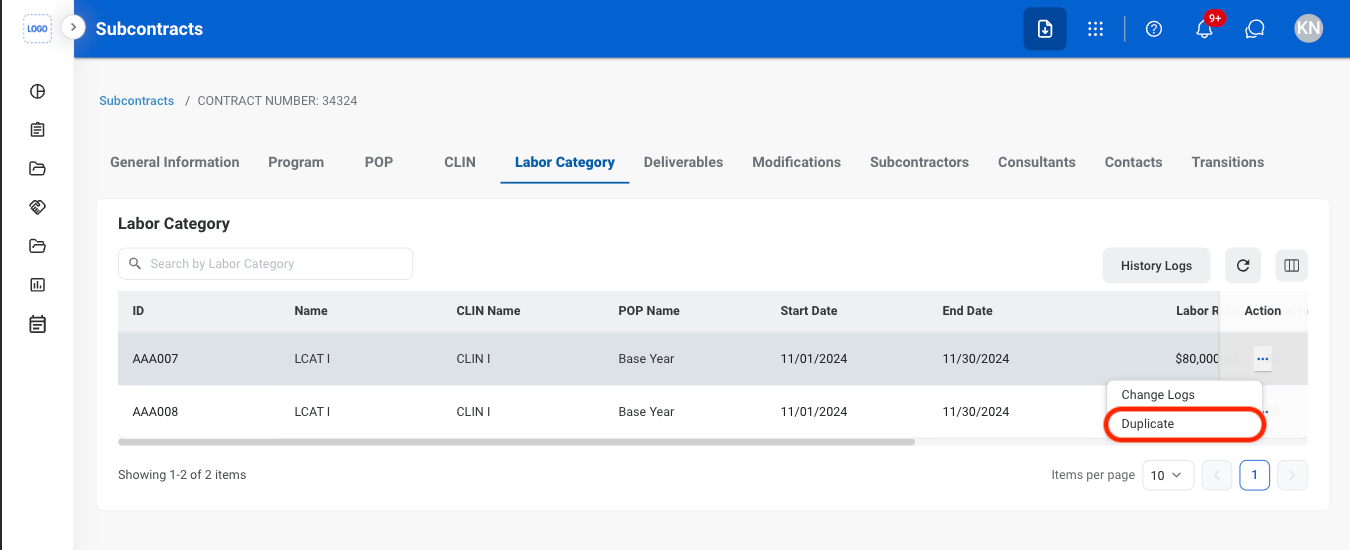Open the clipboard sidebar icon
The height and width of the screenshot is (550, 1350).
[38, 130]
